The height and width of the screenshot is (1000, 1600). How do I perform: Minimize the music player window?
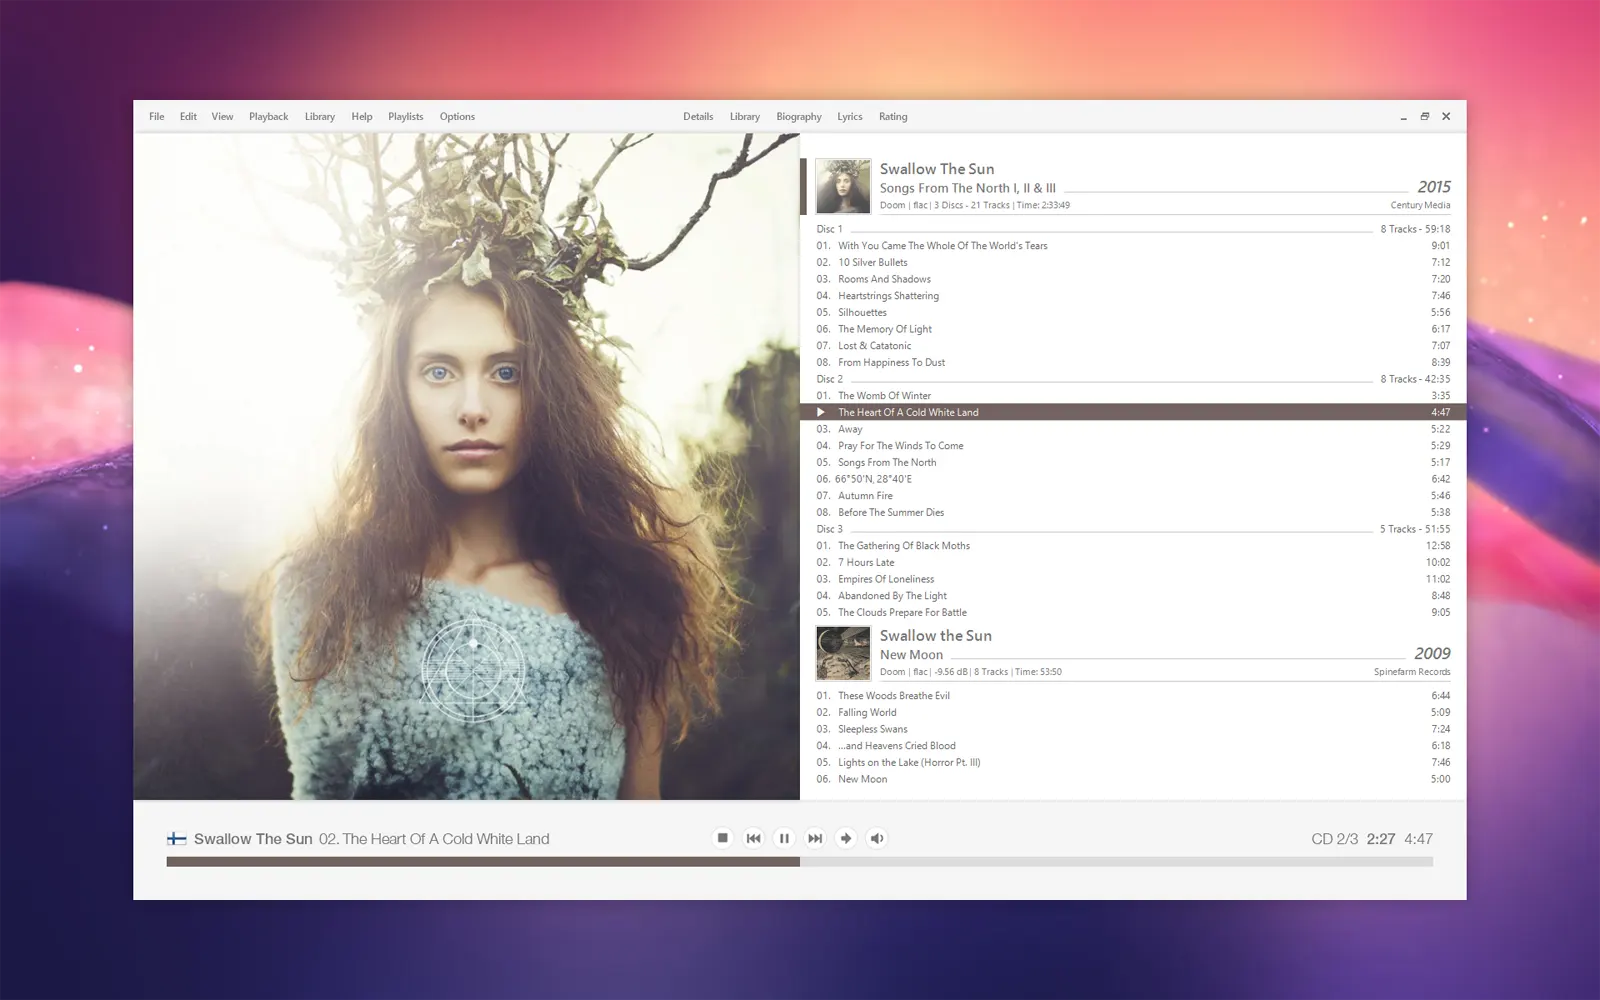(1403, 117)
